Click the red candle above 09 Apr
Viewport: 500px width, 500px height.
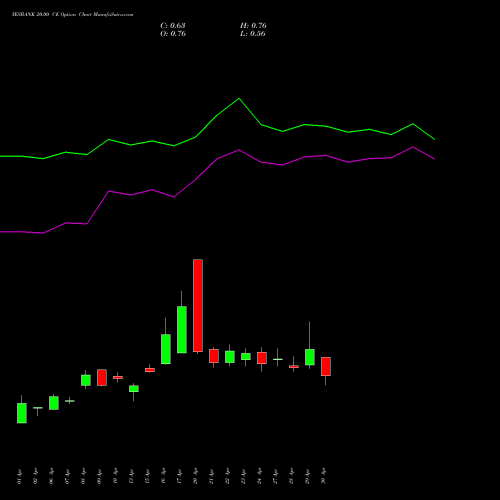(102, 377)
